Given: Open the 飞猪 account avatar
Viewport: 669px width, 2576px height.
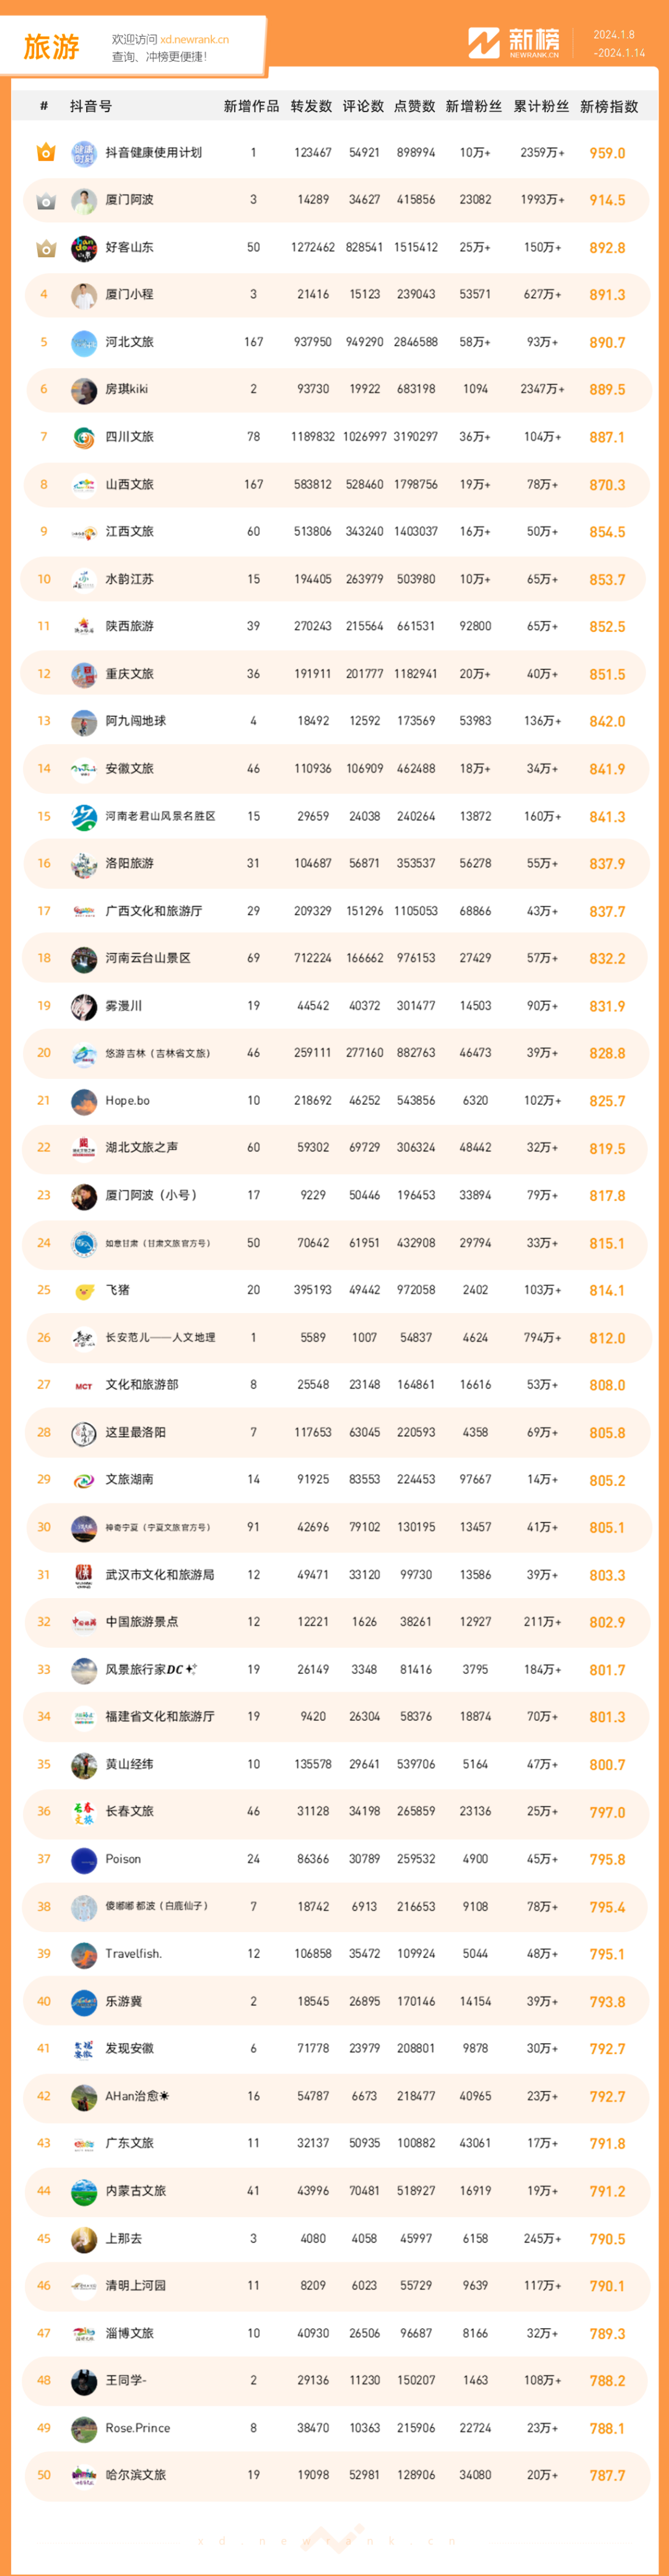Looking at the screenshot, I should coord(84,1291).
